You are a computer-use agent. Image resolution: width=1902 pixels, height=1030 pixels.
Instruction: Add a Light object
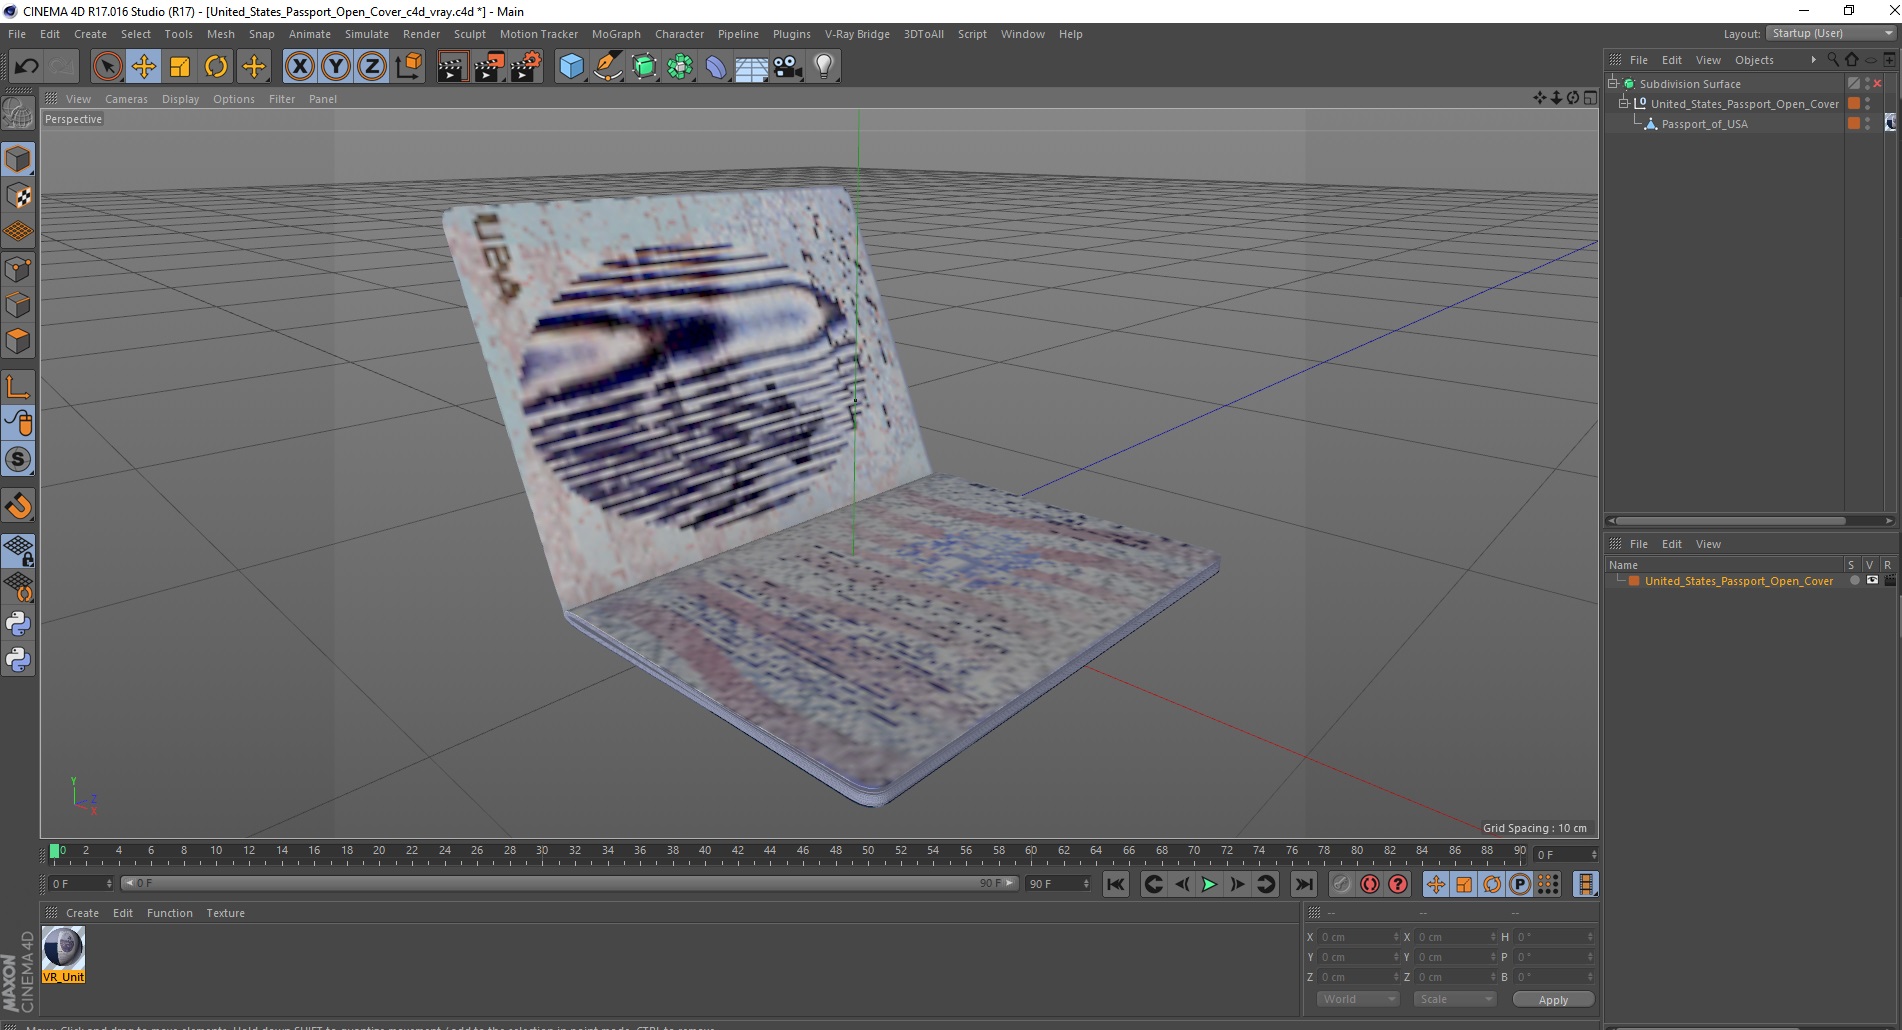tap(824, 67)
